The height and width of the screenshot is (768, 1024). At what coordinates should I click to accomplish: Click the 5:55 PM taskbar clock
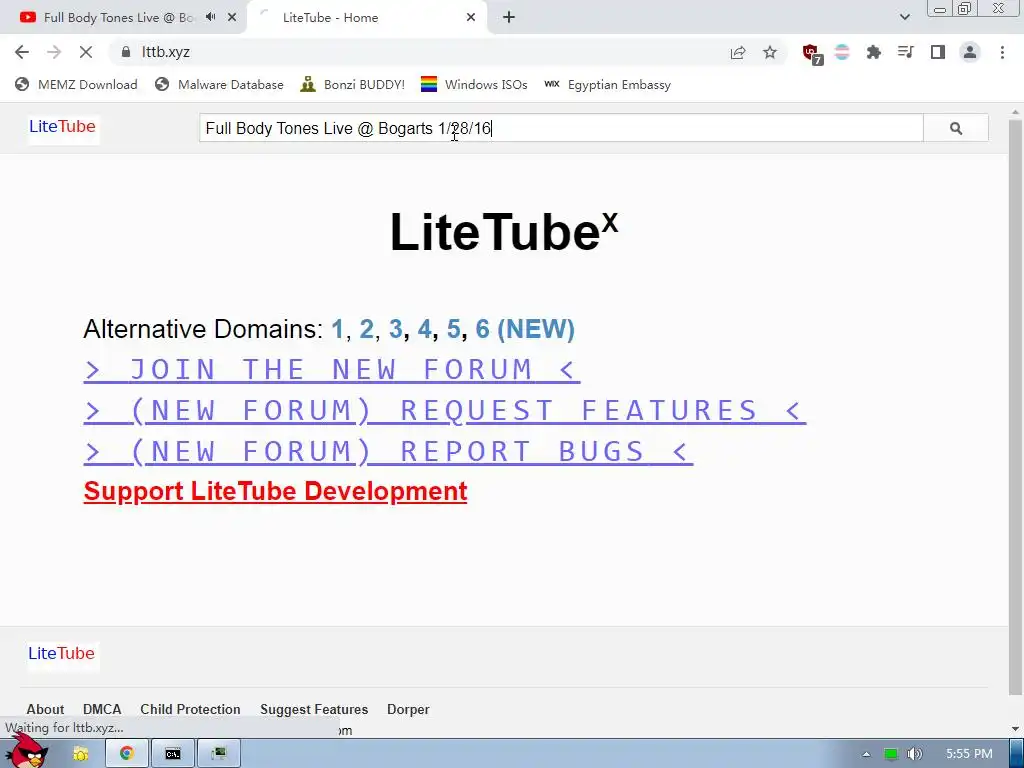coord(969,754)
